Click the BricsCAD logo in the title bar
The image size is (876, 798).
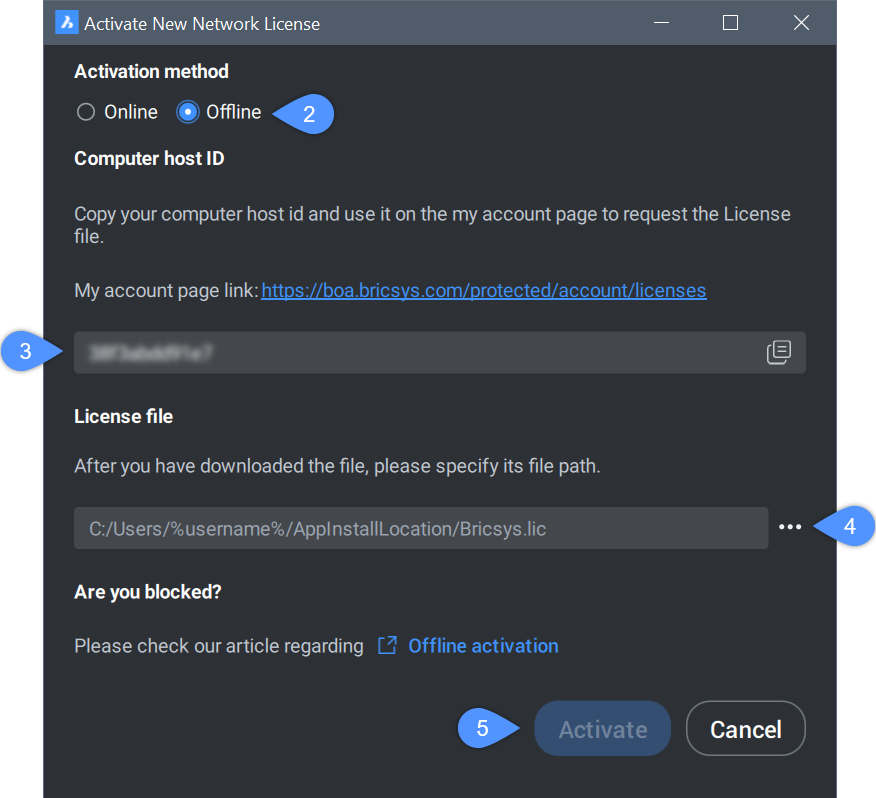tap(66, 23)
